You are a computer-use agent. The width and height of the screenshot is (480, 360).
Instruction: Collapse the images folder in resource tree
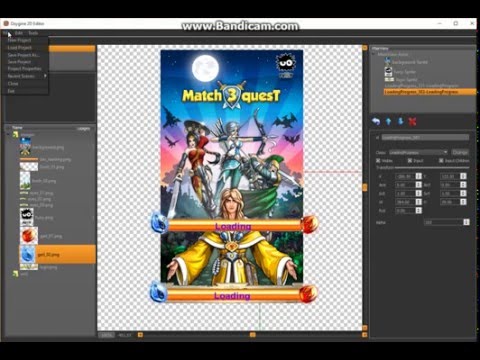click(8, 135)
